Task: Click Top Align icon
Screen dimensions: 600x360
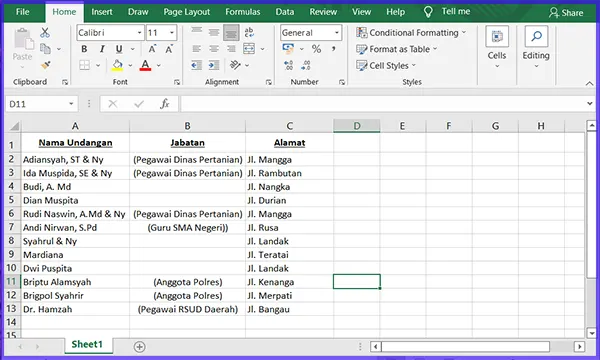Action: click(197, 32)
